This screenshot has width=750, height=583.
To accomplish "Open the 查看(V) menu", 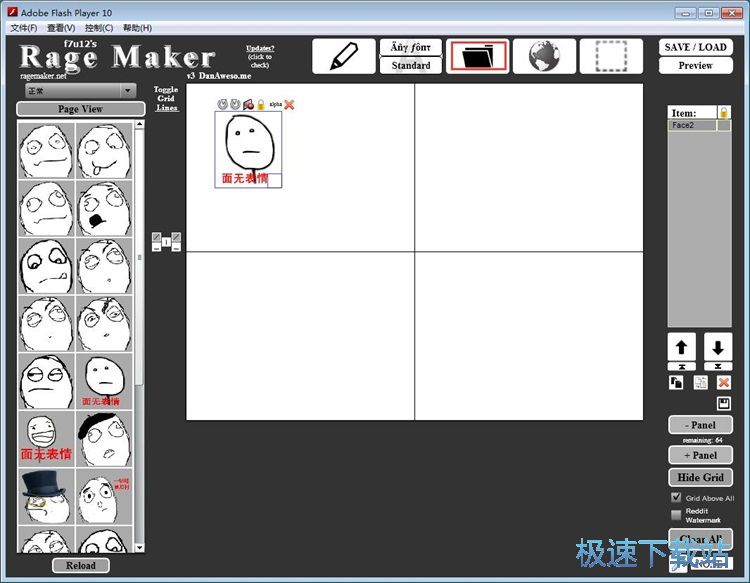I will click(61, 28).
